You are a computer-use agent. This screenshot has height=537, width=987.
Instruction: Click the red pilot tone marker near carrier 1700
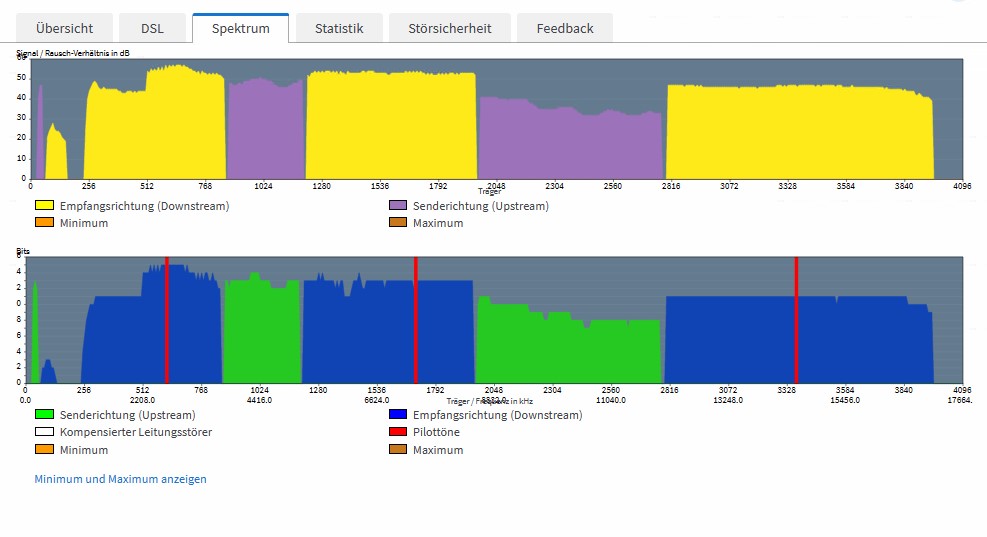click(416, 320)
